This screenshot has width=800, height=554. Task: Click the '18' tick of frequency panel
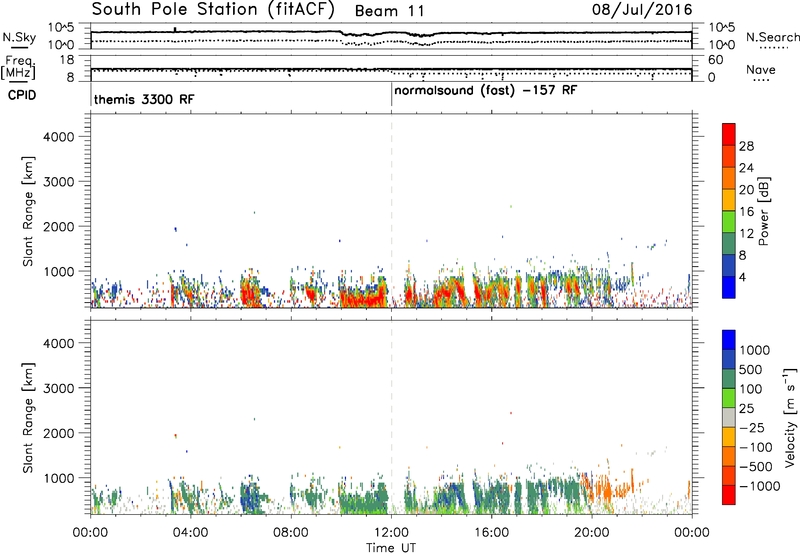point(67,60)
